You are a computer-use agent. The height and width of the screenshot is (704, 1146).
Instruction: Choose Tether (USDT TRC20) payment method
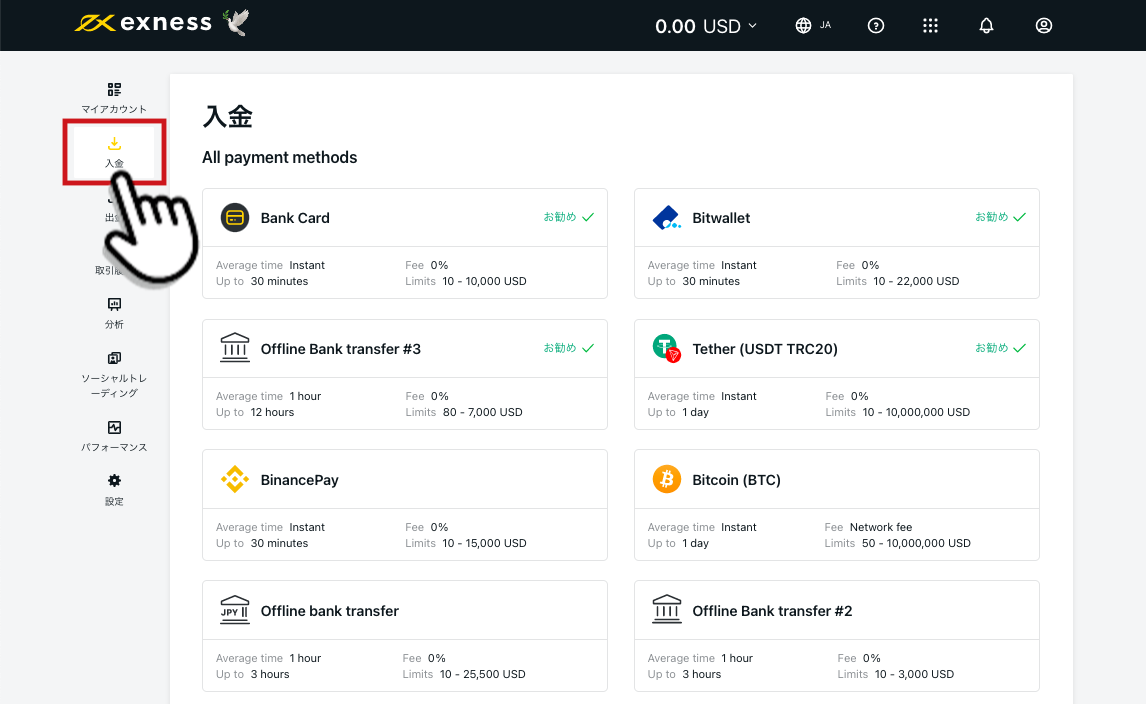[x=837, y=374]
